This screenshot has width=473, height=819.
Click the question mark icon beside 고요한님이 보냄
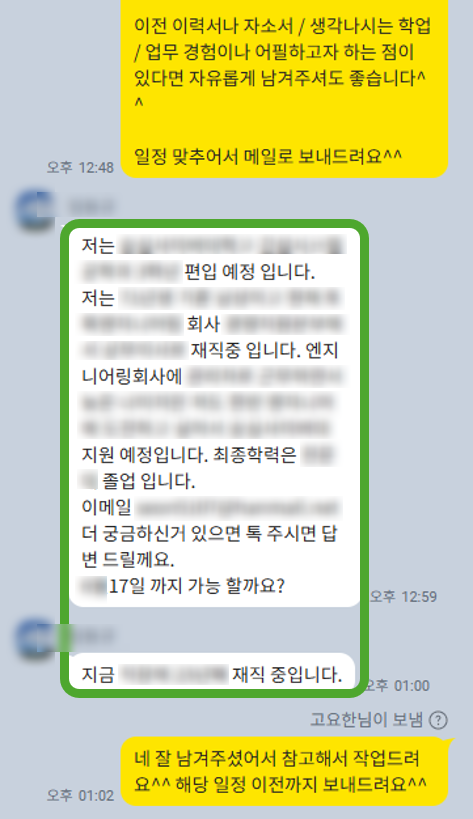437,720
